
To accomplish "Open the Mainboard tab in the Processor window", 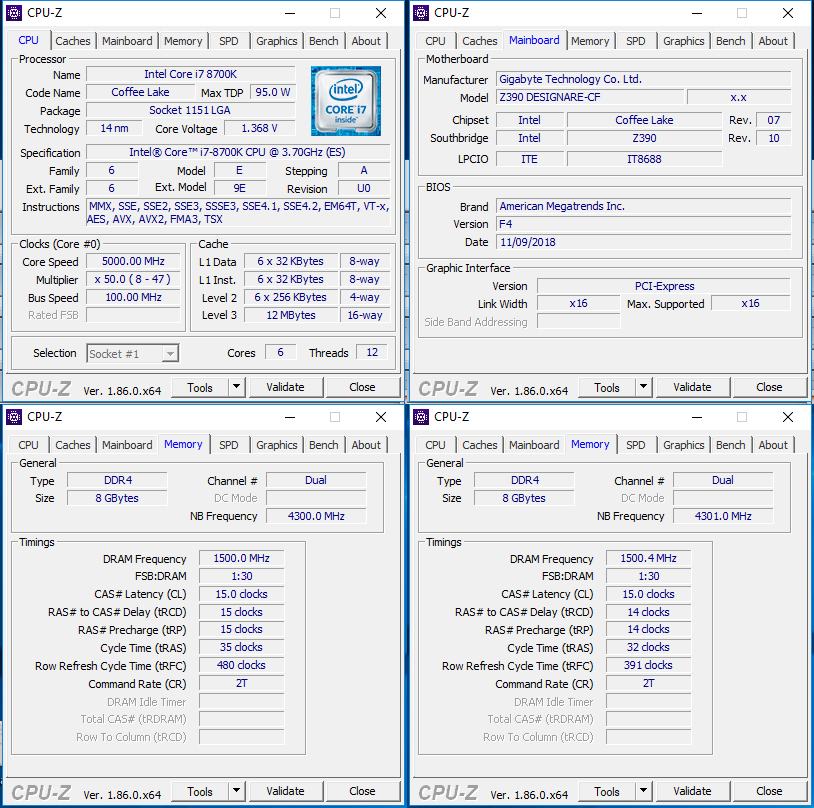I will (127, 41).
